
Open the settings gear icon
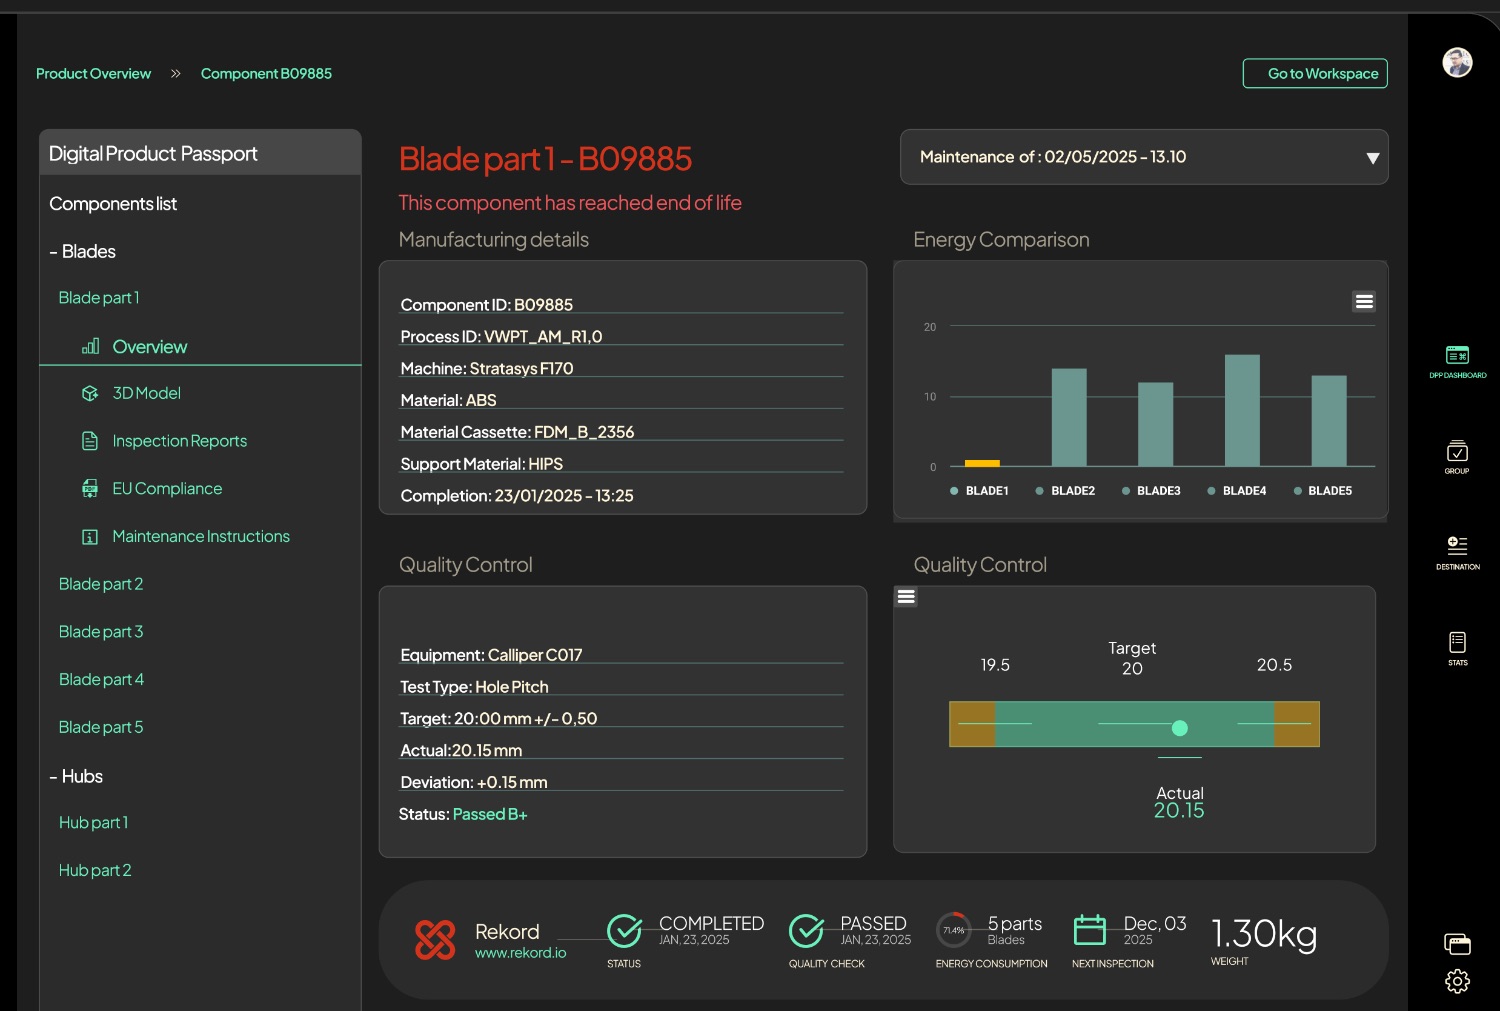[1457, 981]
